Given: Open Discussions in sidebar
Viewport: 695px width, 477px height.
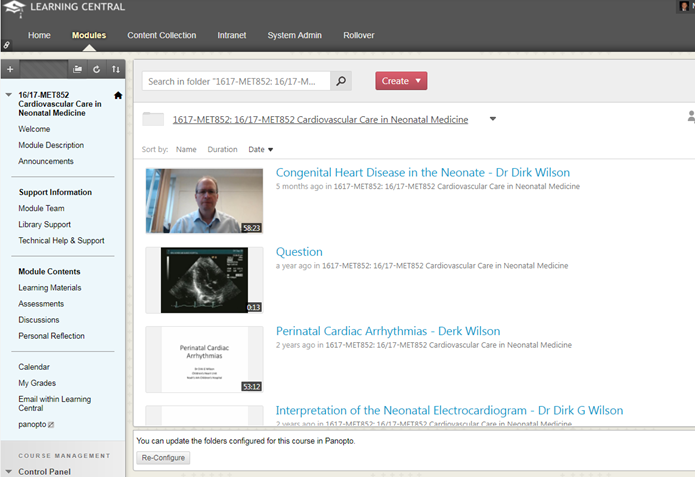Looking at the screenshot, I should click(39, 320).
